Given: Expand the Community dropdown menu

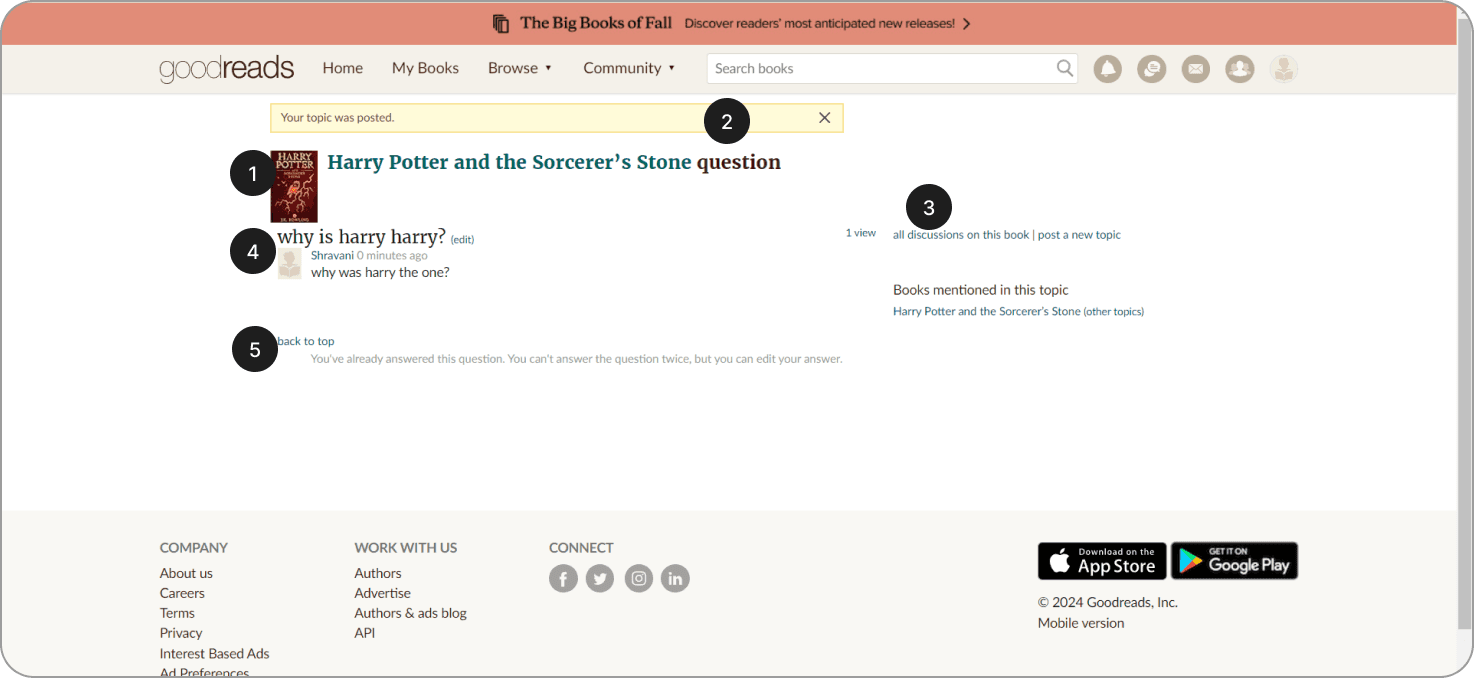Looking at the screenshot, I should pos(630,68).
